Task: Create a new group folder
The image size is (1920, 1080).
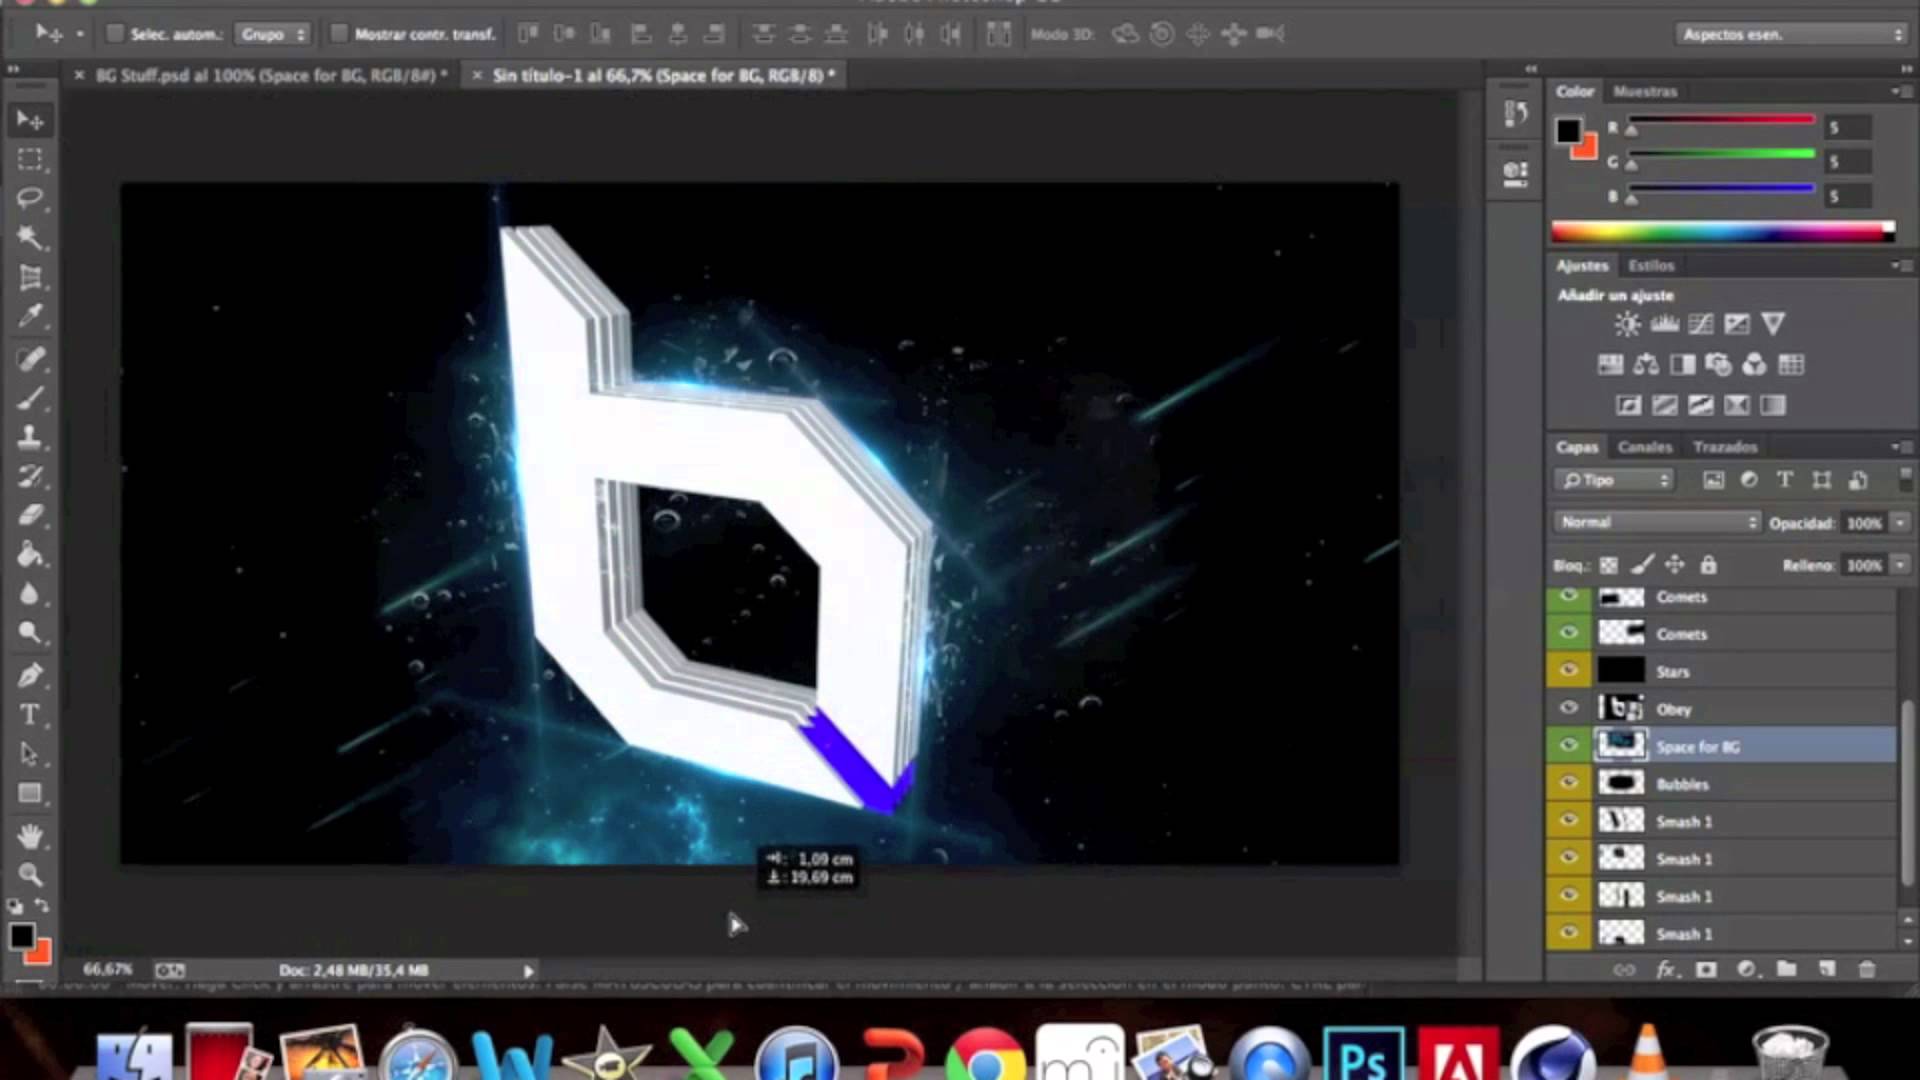Action: click(x=1786, y=969)
